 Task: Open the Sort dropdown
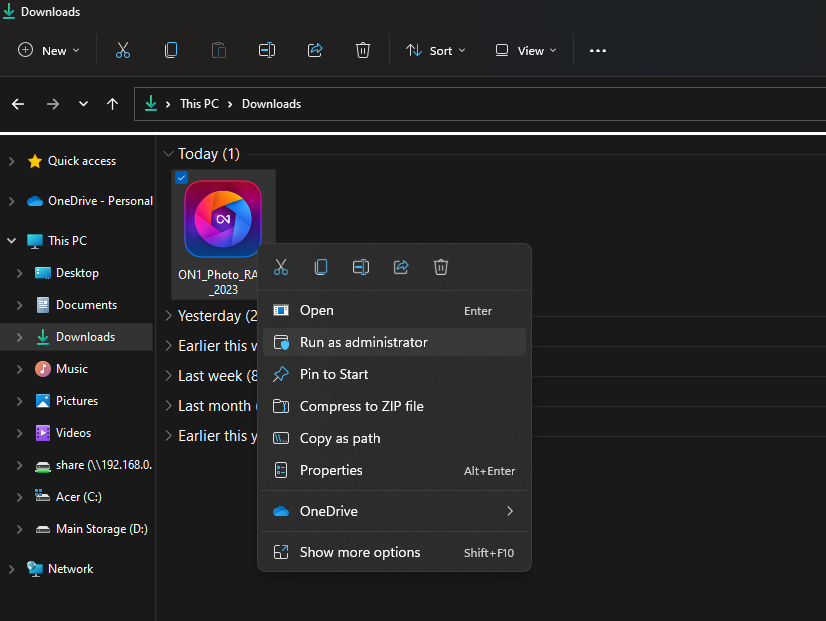coord(436,51)
